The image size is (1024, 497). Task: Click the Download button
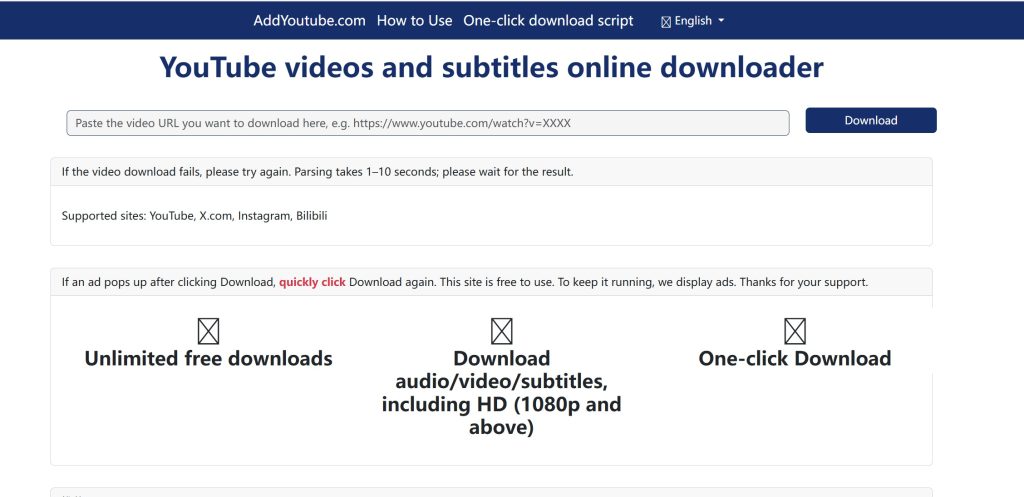tap(871, 120)
